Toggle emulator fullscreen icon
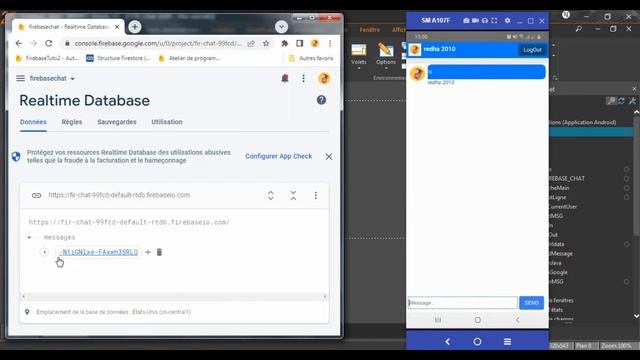 tap(494, 20)
